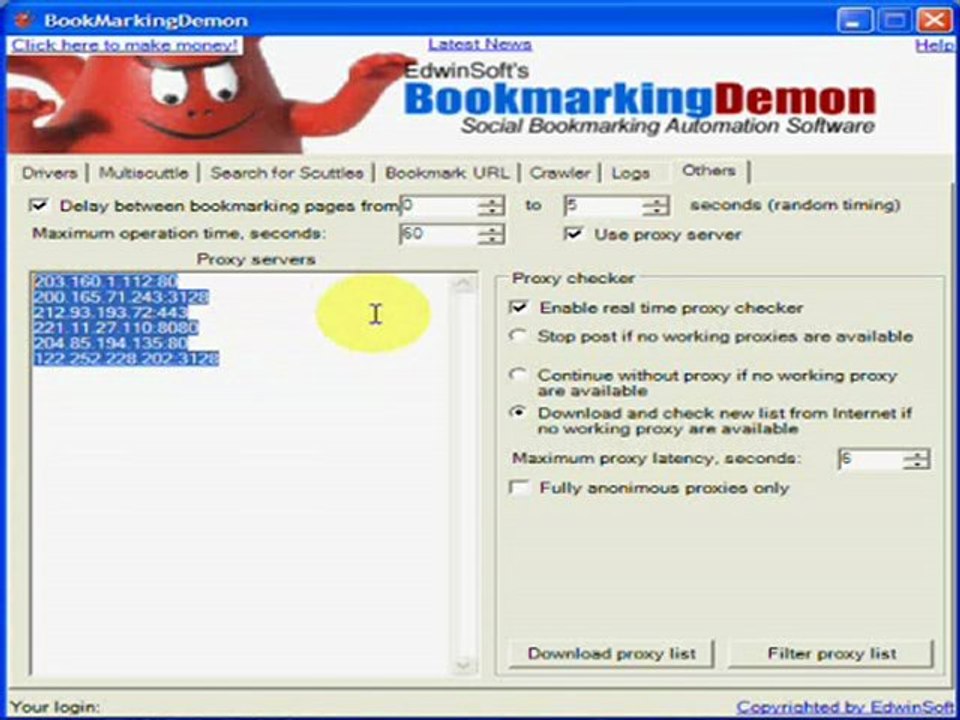Click proxy entry 212.93.193.72:443

pos(110,313)
